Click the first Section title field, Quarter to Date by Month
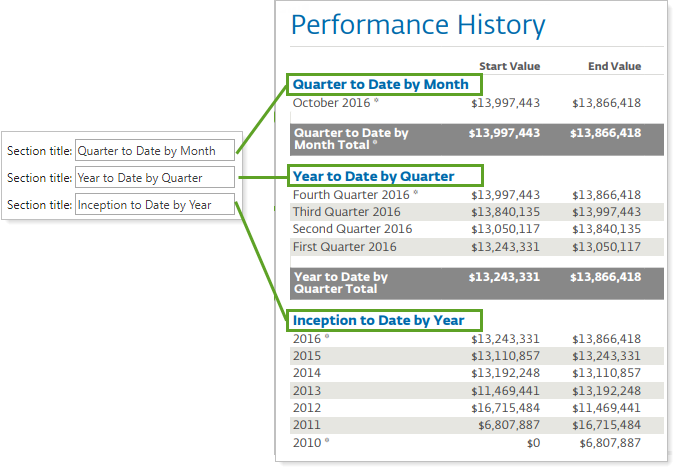680x476 pixels. tap(155, 151)
